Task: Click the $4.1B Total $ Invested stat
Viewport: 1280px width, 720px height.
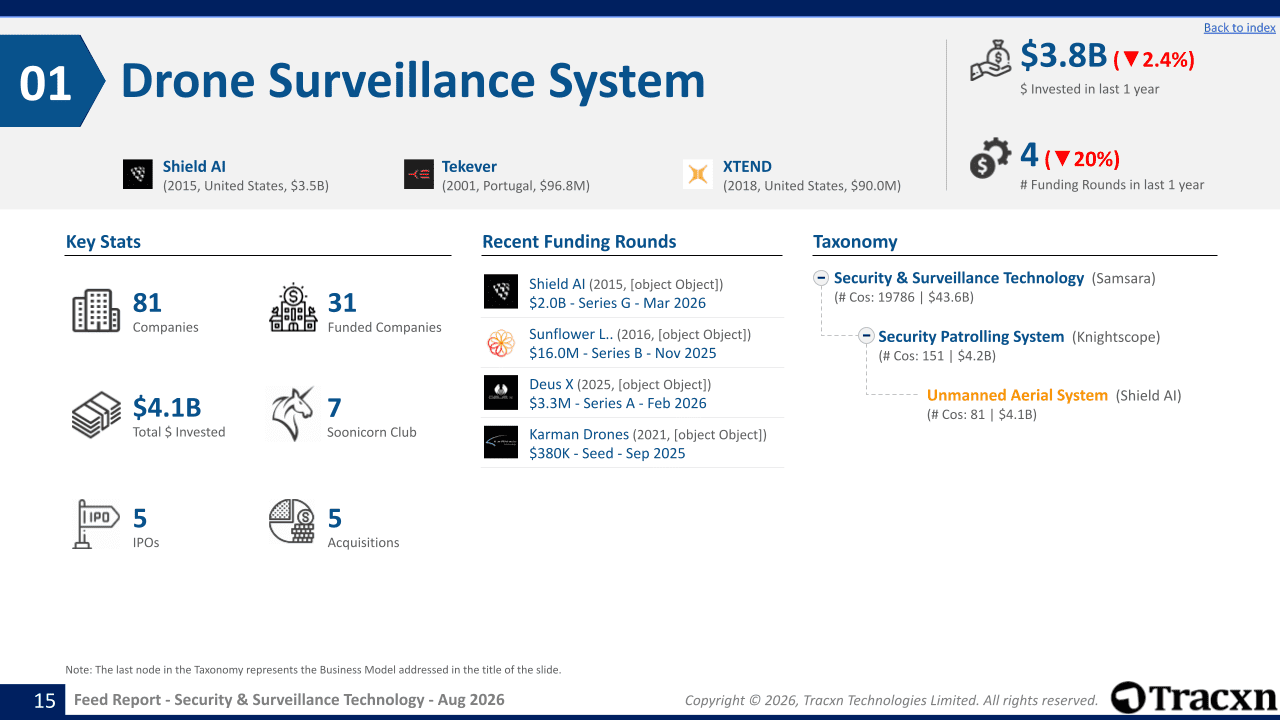Action: point(179,416)
